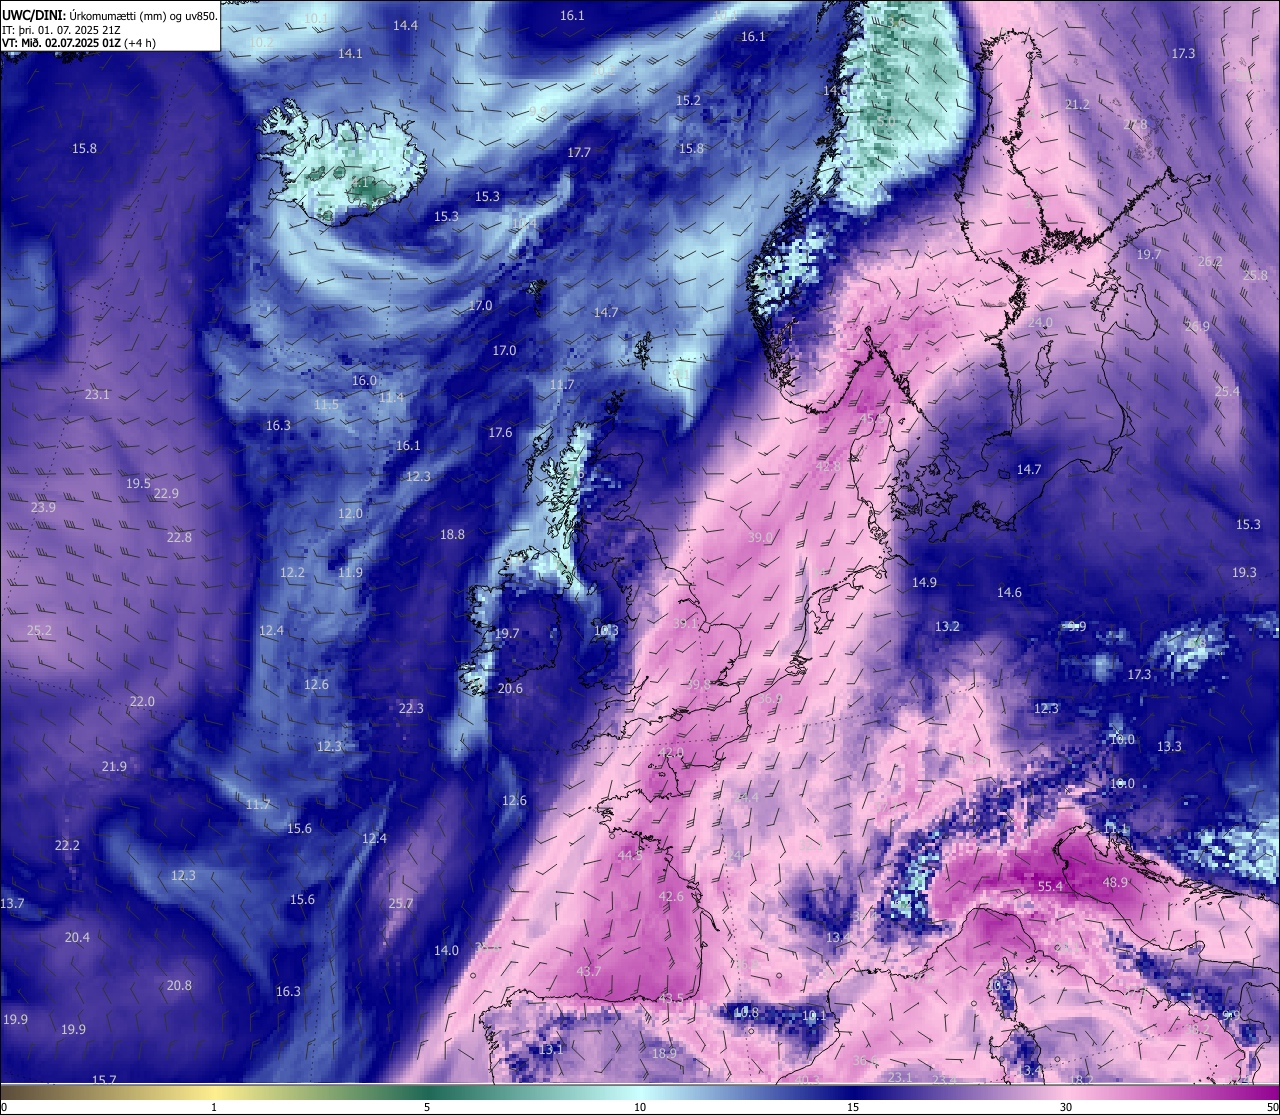Click the 25.7 value west of Biscay
The image size is (1280, 1115).
pos(400,903)
